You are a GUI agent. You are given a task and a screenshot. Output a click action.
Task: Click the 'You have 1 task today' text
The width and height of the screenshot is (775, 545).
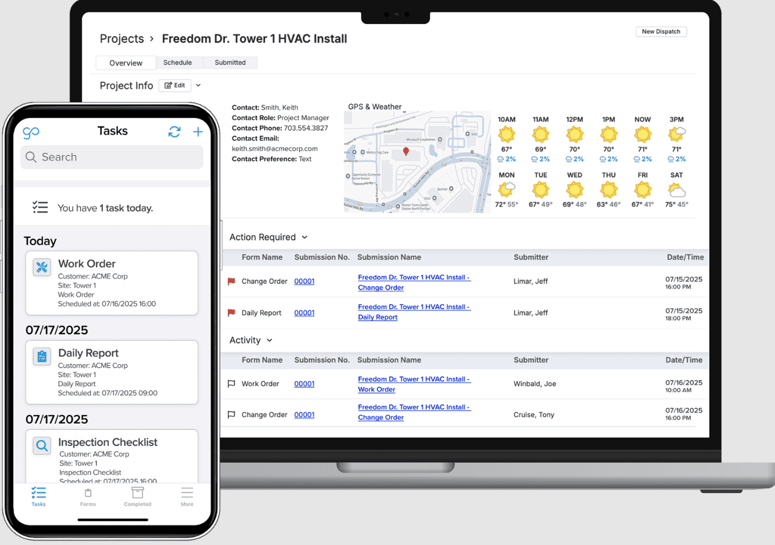[105, 208]
